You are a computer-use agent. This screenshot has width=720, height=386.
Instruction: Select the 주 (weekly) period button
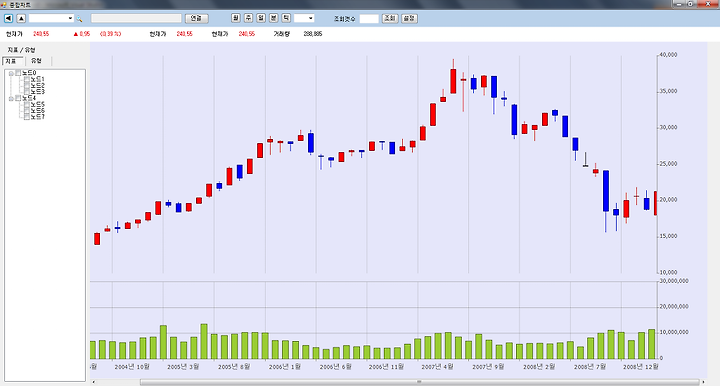[x=248, y=18]
